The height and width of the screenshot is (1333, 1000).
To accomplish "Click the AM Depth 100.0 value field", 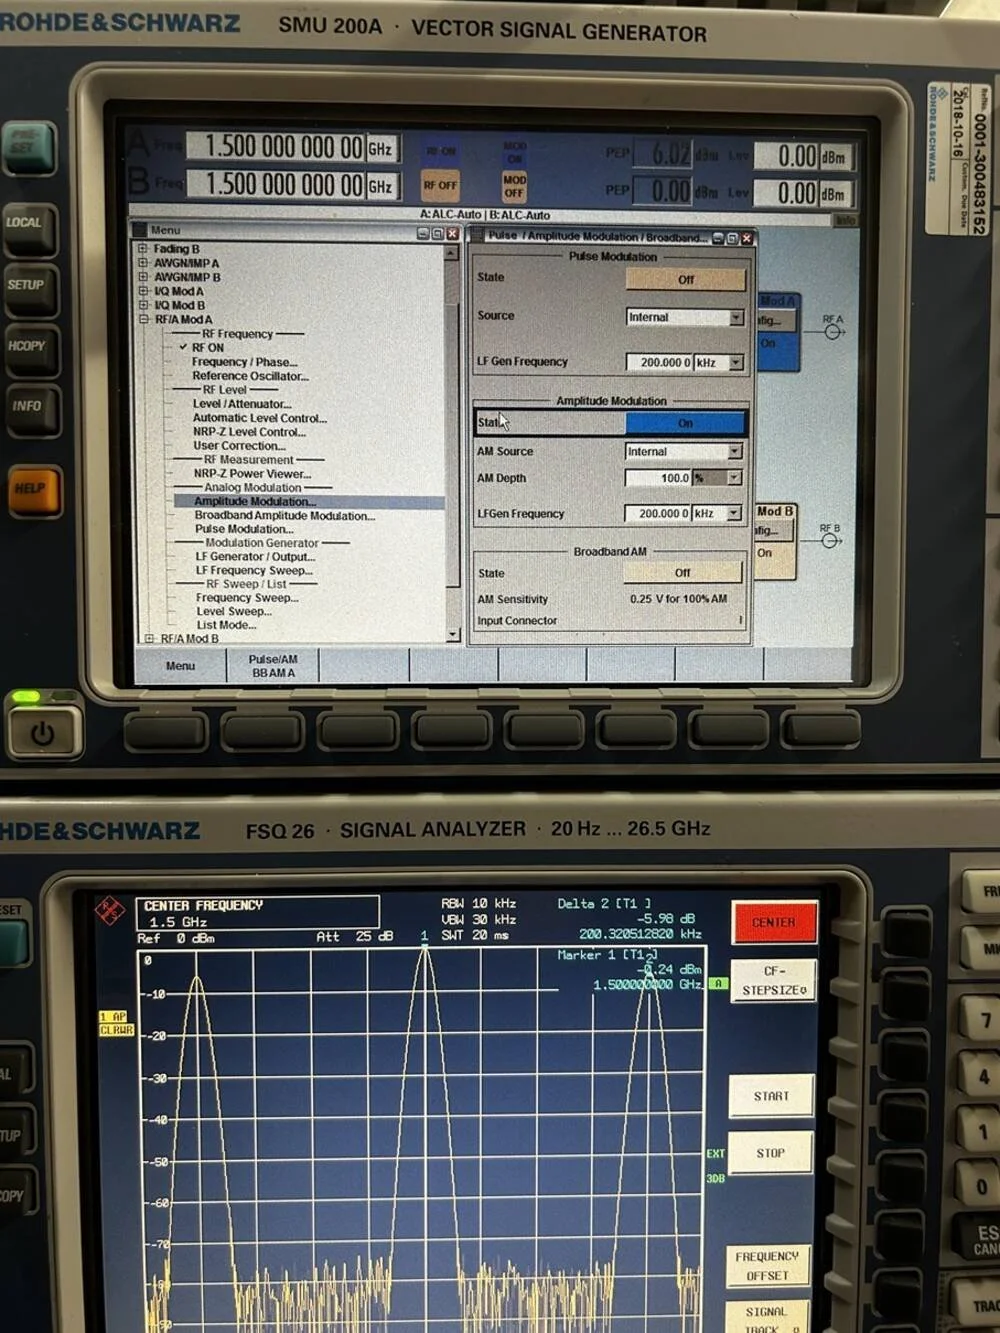I will pos(658,478).
